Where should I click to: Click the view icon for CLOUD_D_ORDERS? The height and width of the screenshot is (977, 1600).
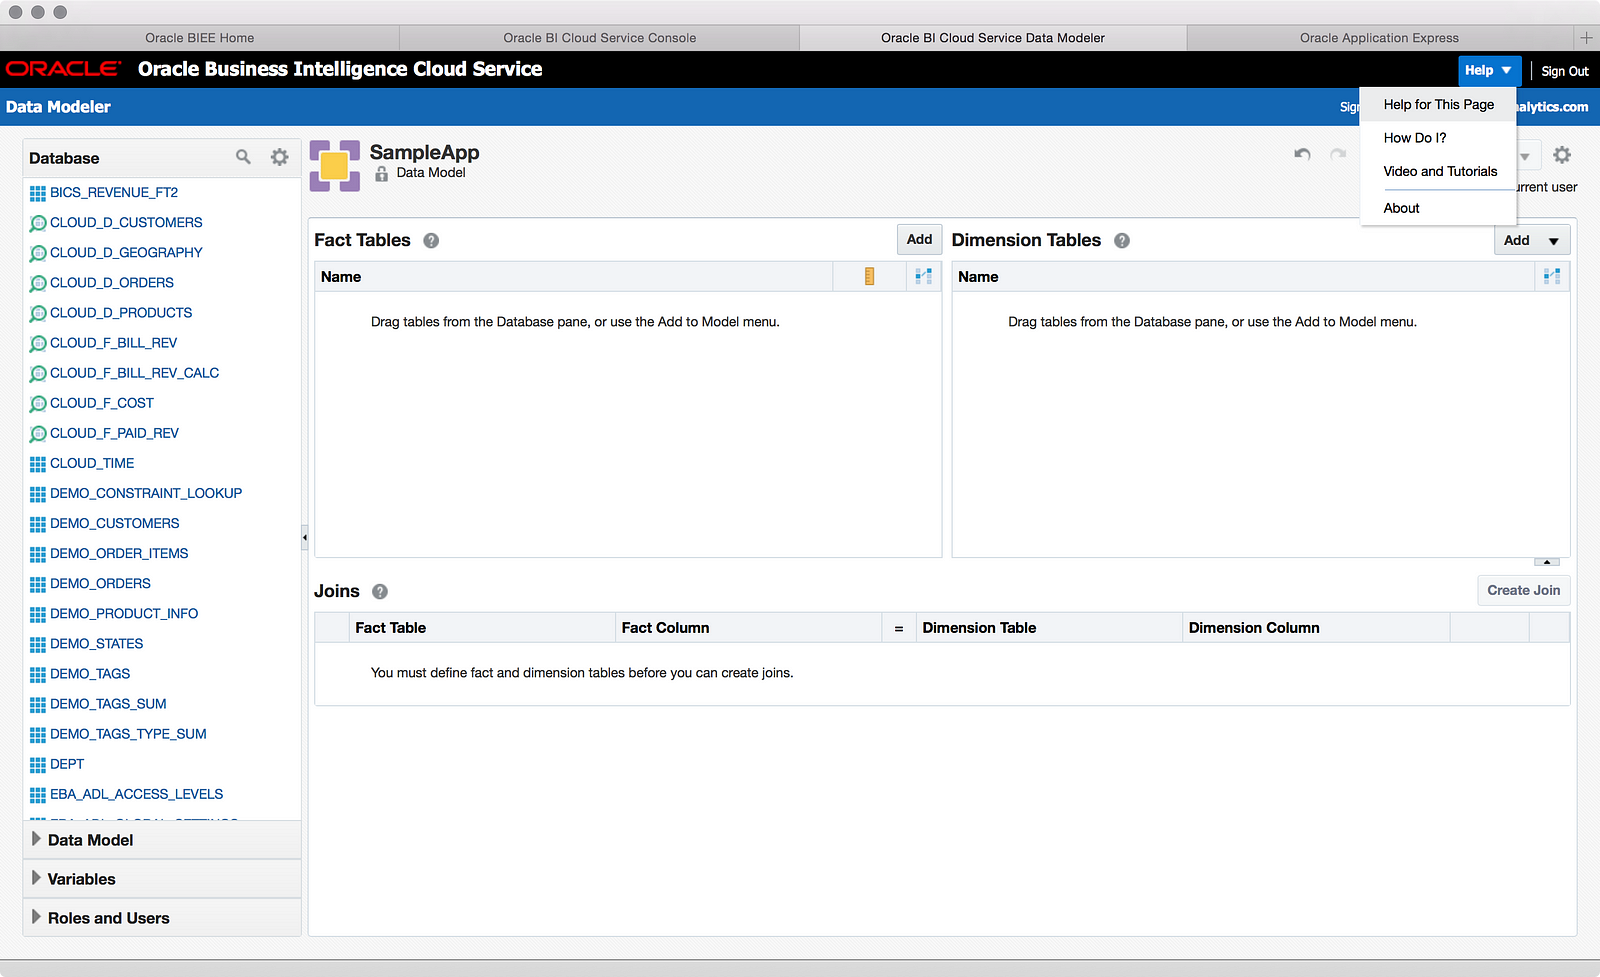38,283
